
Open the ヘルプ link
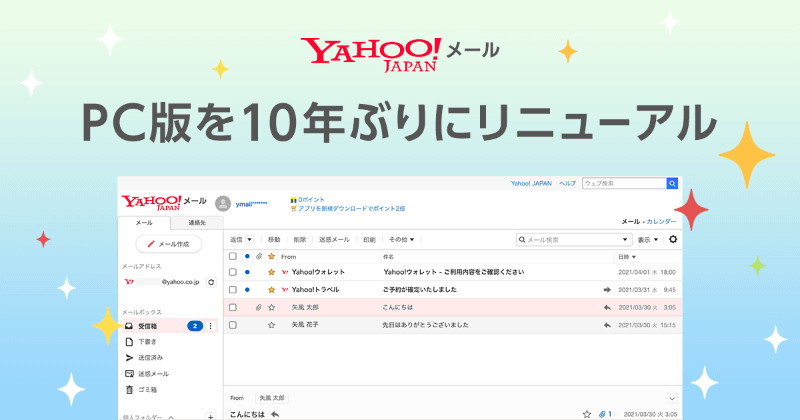tap(567, 183)
